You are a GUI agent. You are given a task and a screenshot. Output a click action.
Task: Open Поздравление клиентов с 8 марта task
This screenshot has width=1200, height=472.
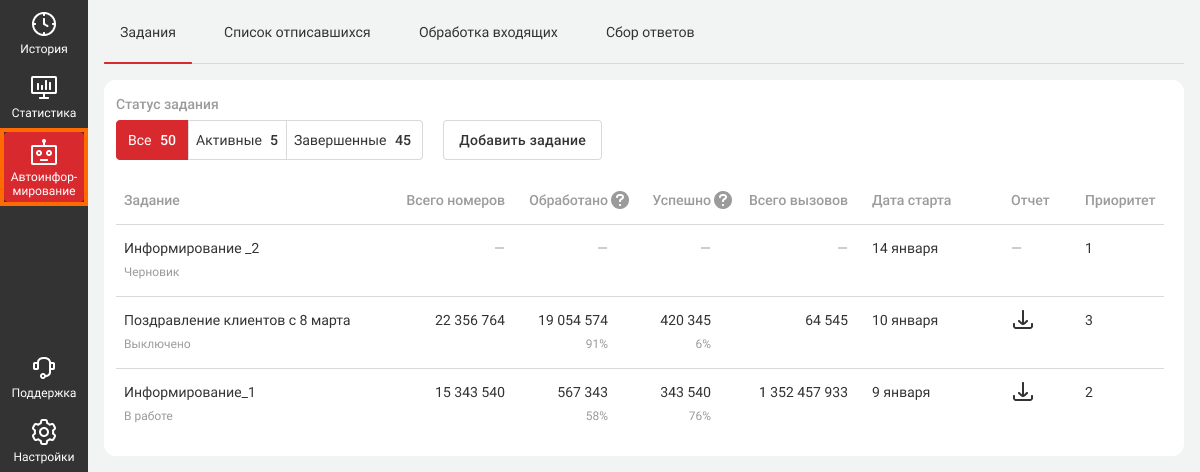pos(237,321)
